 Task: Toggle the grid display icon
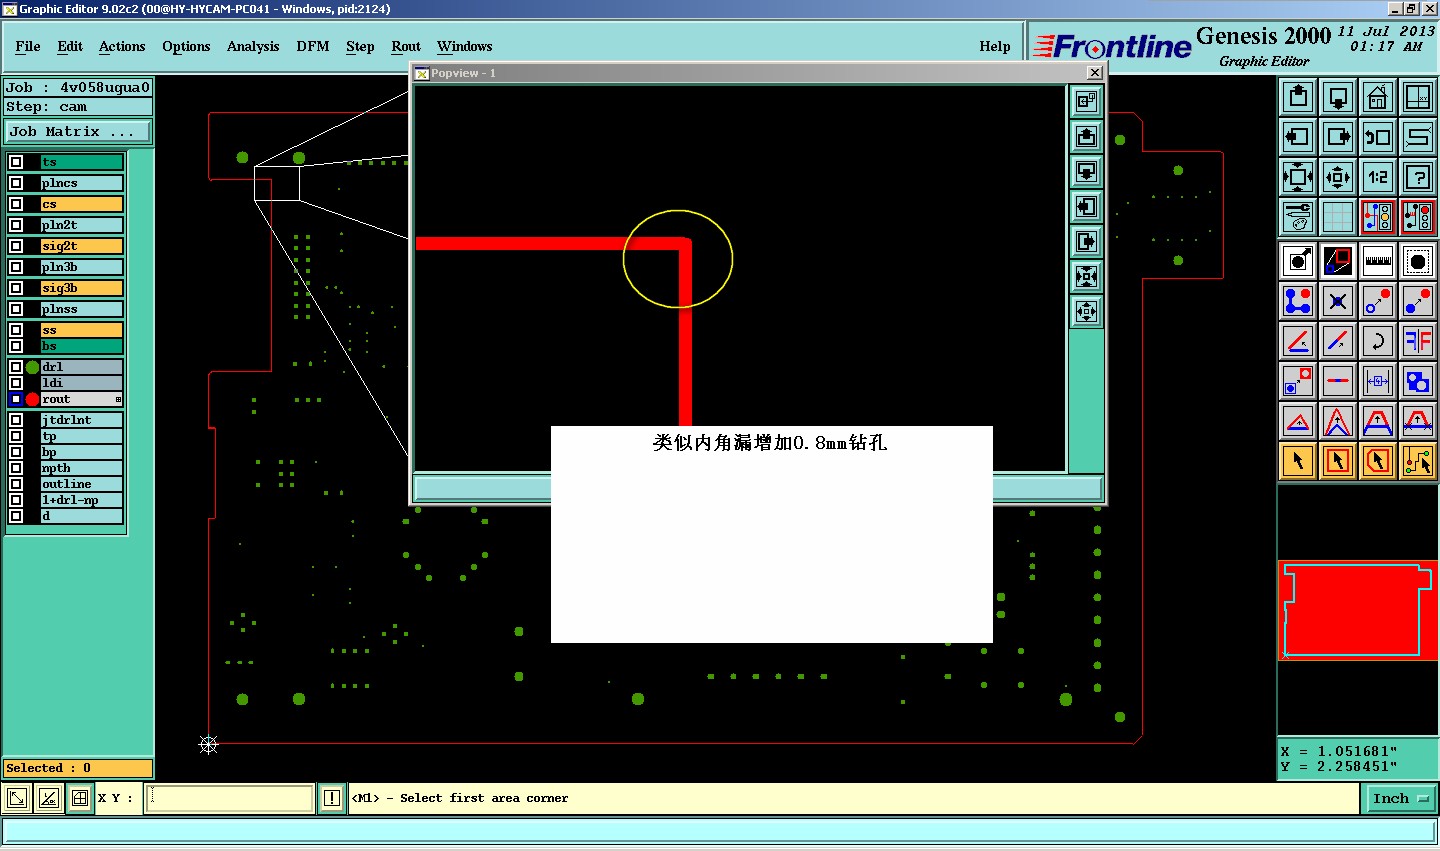coord(1338,217)
